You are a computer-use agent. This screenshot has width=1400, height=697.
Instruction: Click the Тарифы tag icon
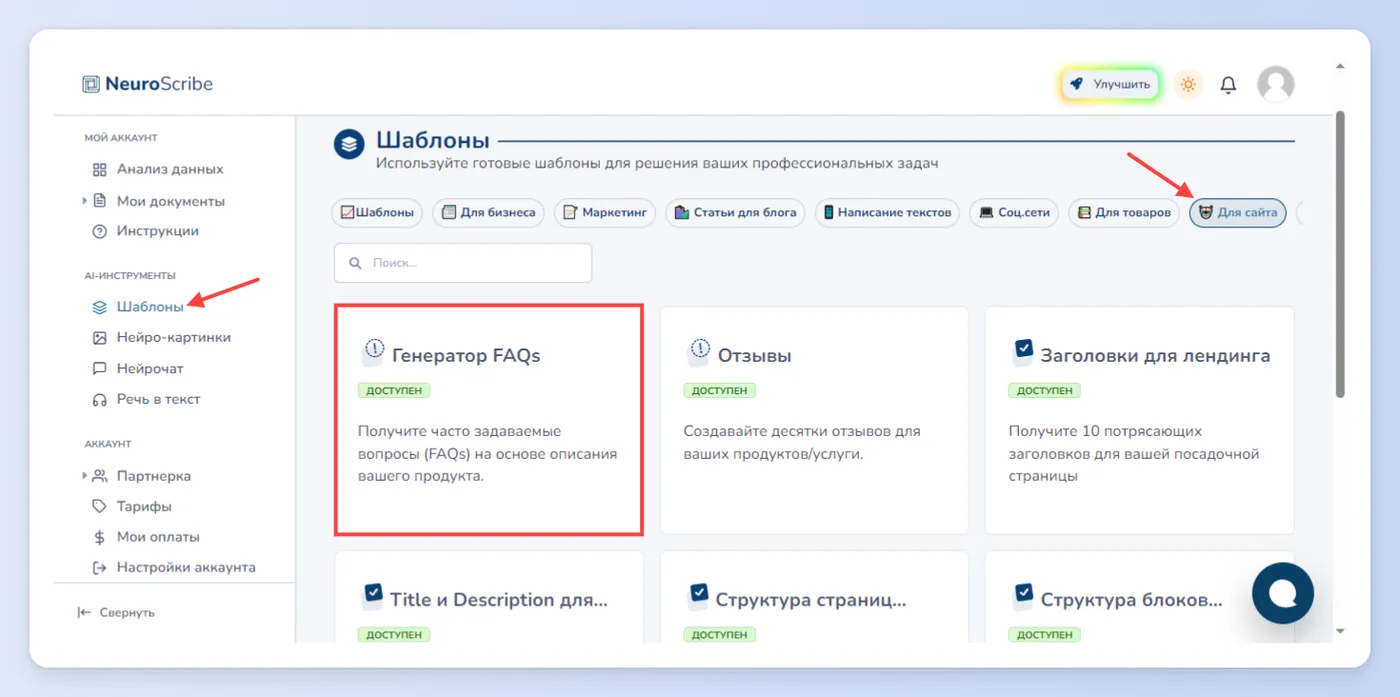tap(99, 506)
